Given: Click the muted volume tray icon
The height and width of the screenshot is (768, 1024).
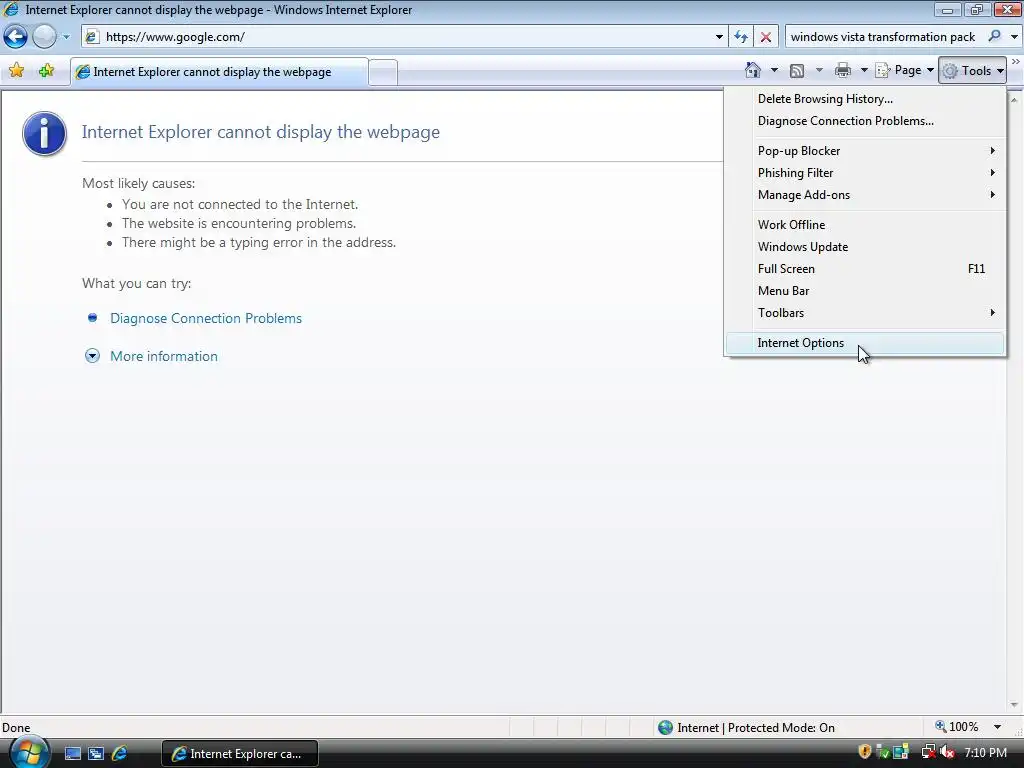Looking at the screenshot, I should (x=947, y=752).
